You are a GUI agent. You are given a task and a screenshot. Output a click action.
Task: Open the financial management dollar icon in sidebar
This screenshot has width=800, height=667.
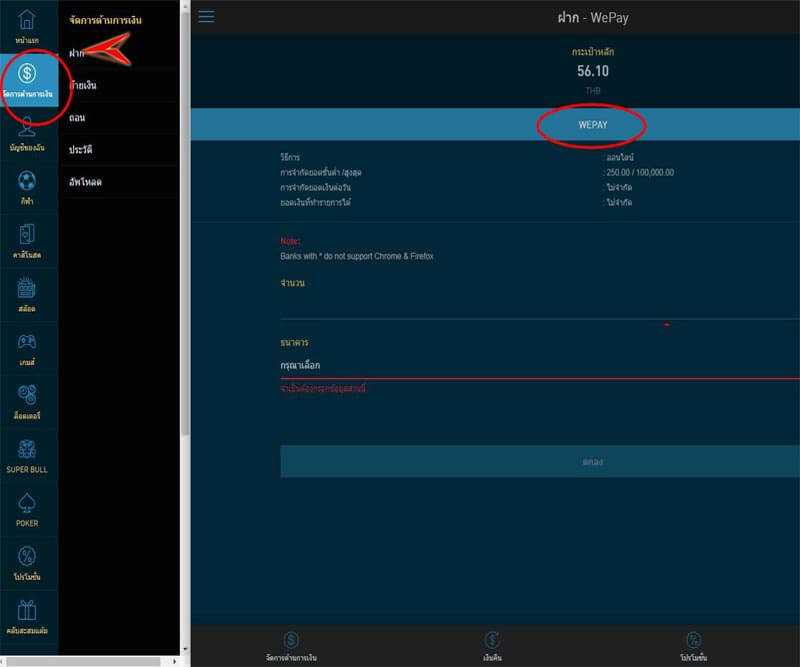(x=27, y=73)
